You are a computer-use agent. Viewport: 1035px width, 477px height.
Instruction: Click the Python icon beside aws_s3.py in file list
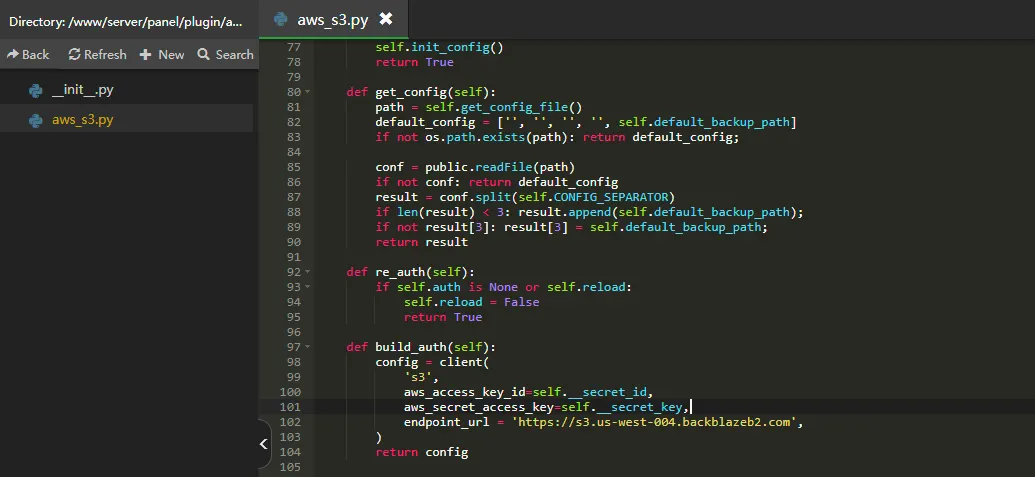[36, 120]
